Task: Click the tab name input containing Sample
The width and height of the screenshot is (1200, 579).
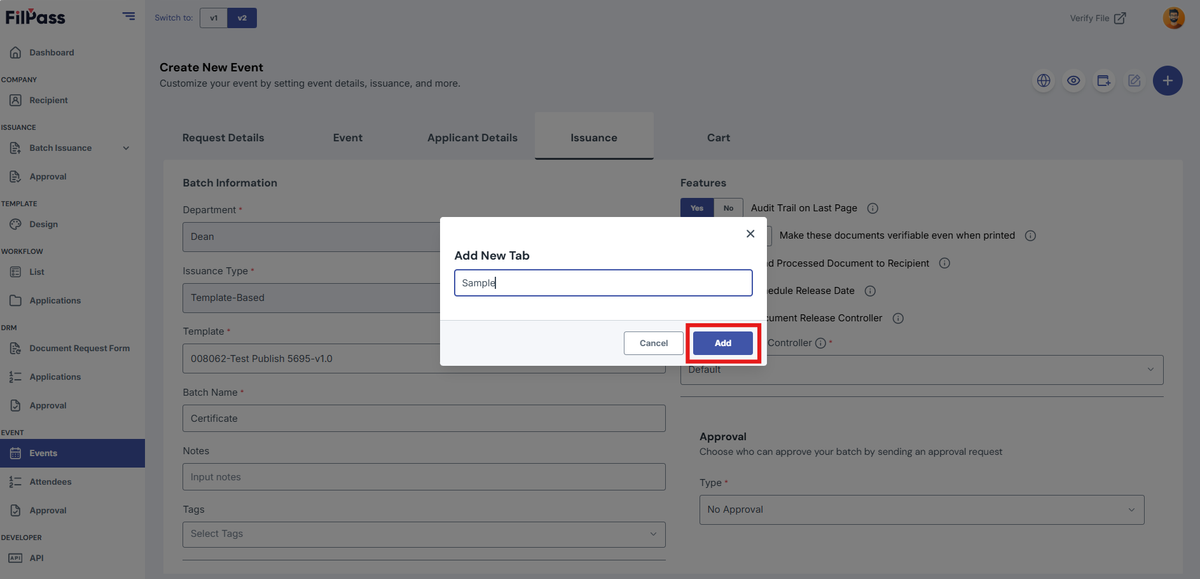Action: [x=603, y=283]
